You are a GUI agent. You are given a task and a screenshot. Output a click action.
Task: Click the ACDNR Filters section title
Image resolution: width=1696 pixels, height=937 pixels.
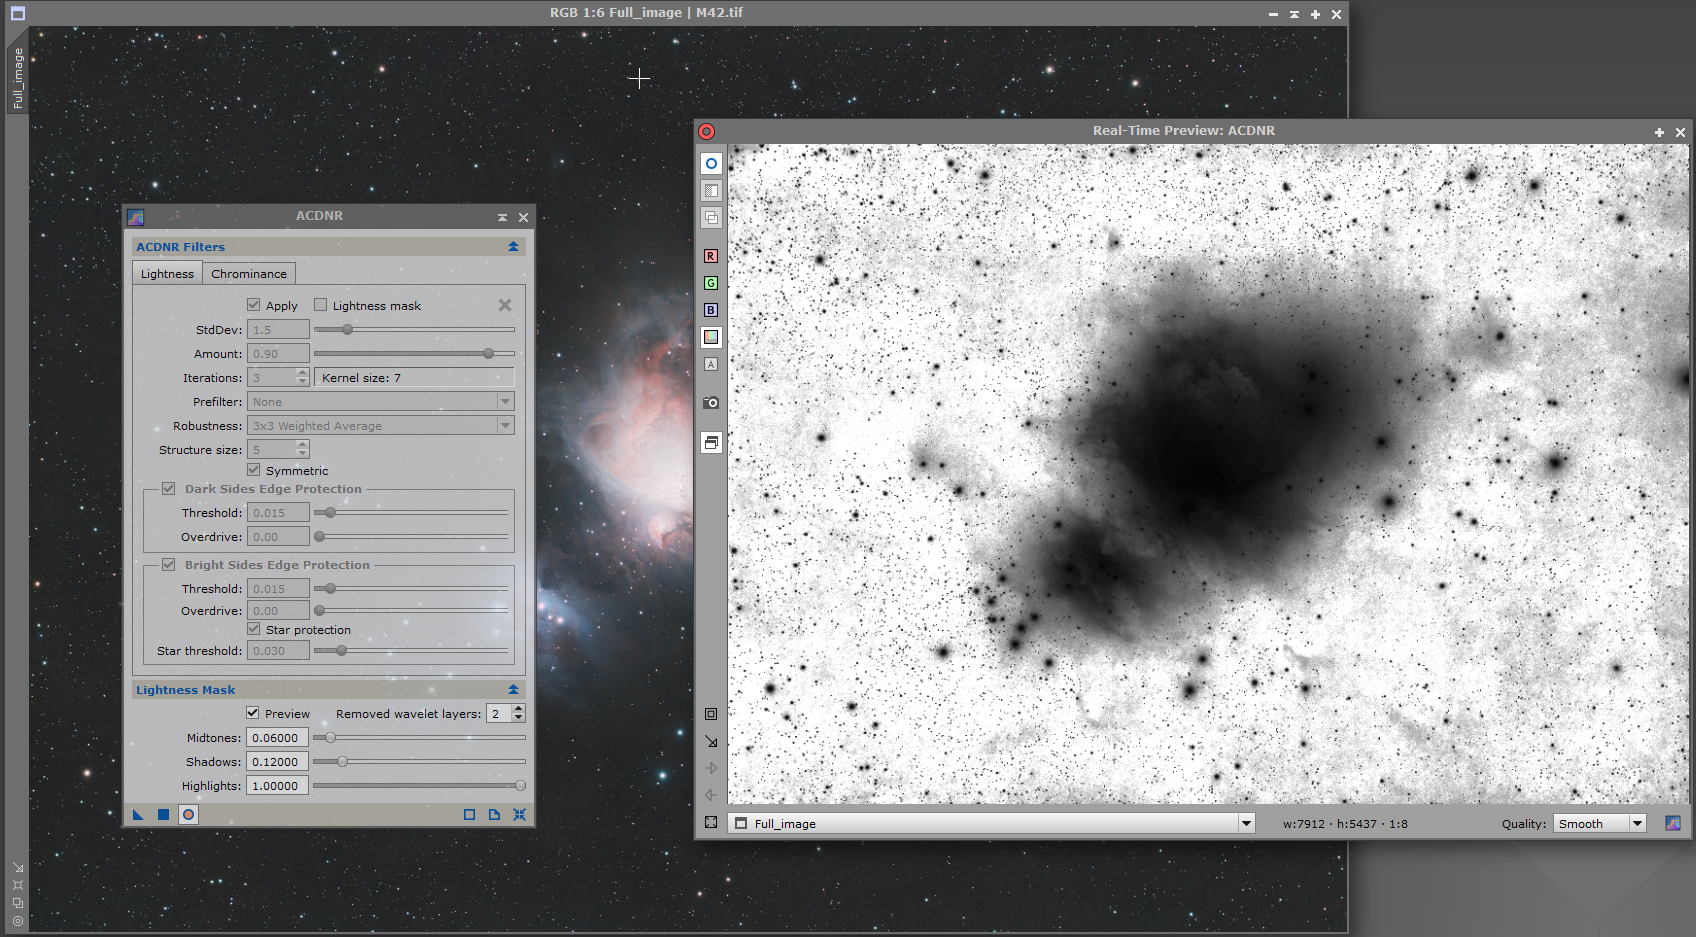click(x=180, y=247)
